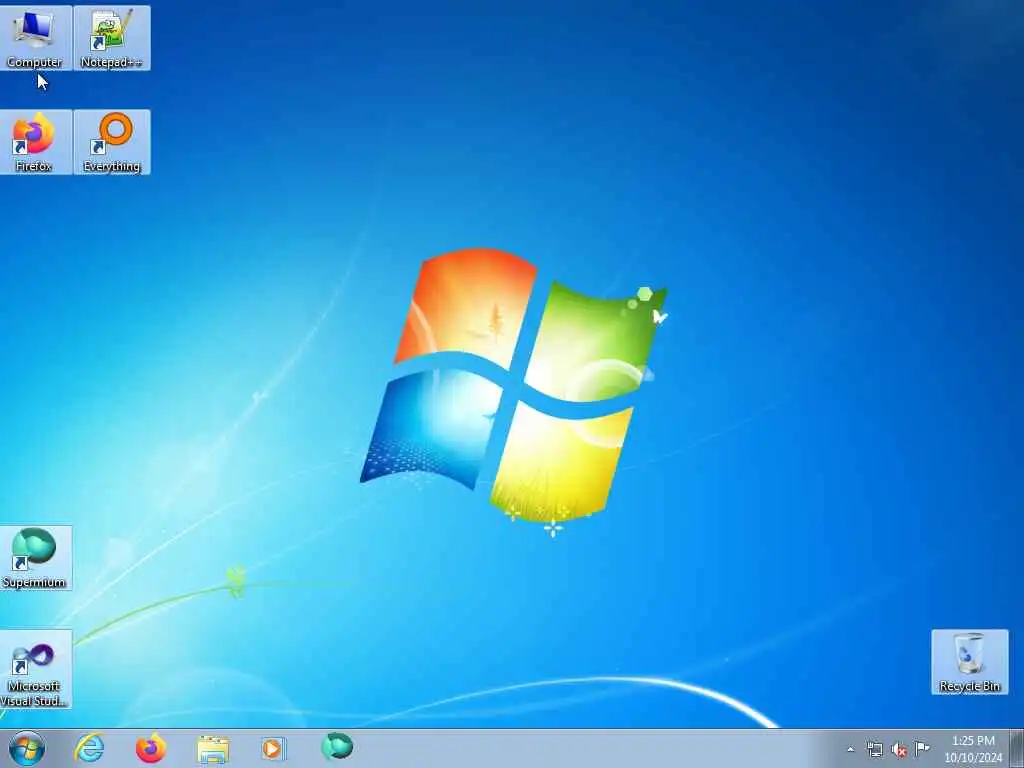Screen dimensions: 1024x768
Task: Select the Microsoft Visual Studio shortcut
Action: tap(35, 669)
